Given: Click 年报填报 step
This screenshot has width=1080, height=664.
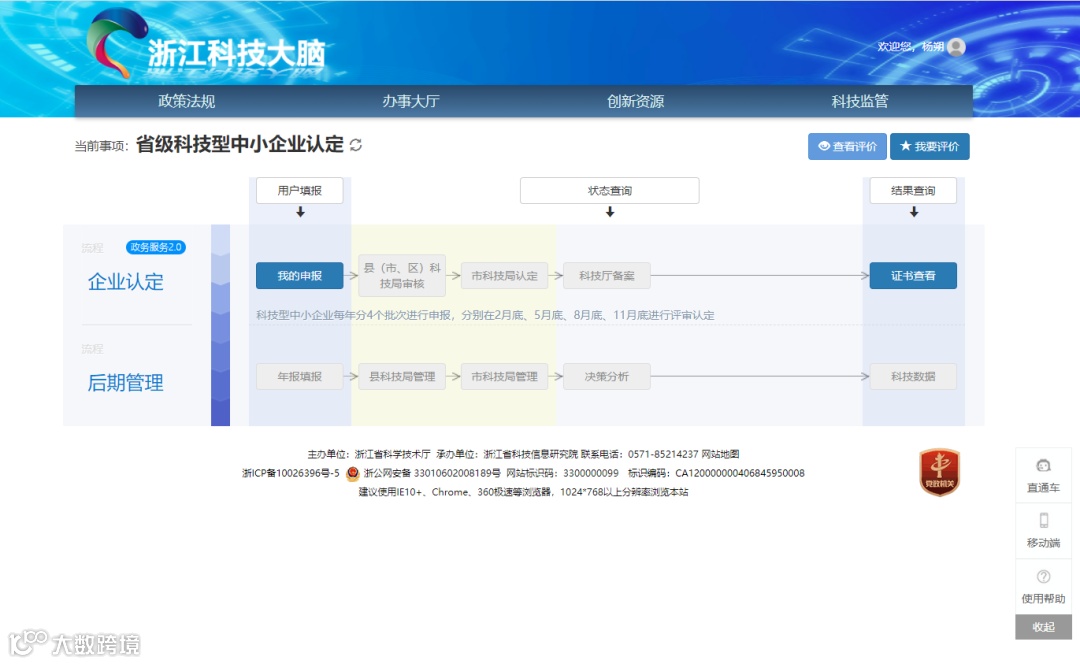Looking at the screenshot, I should coord(300,377).
